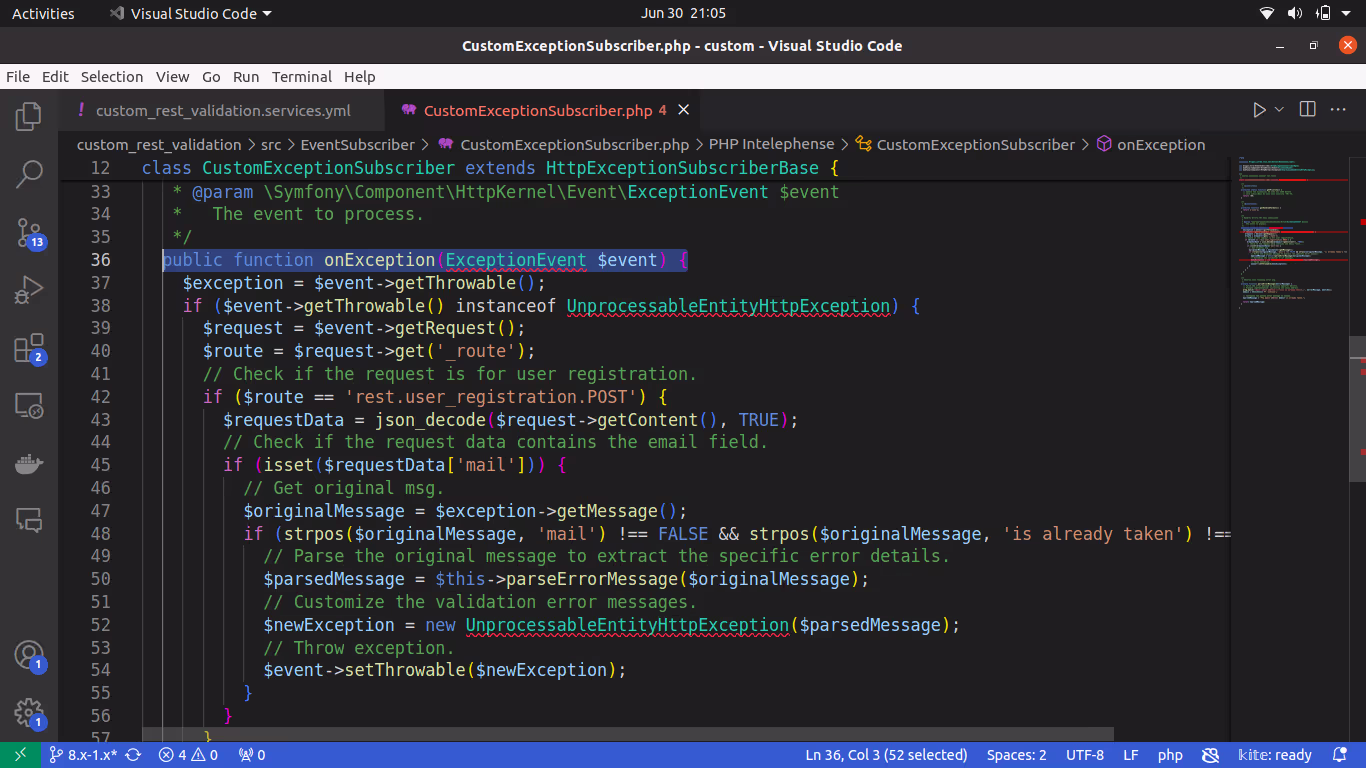The image size is (1366, 768).
Task: Click parseErrorMessage call on line 50
Action: coord(592,579)
